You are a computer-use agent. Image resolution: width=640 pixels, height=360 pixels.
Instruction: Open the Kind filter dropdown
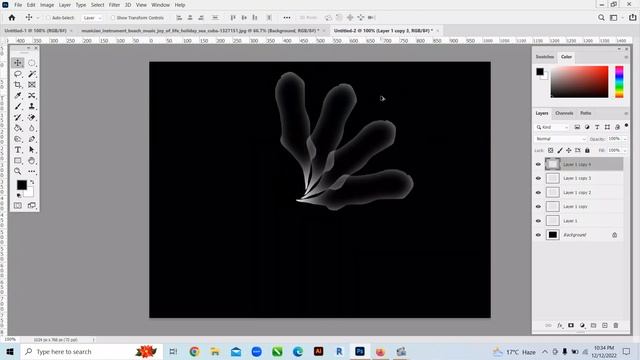(x=552, y=127)
